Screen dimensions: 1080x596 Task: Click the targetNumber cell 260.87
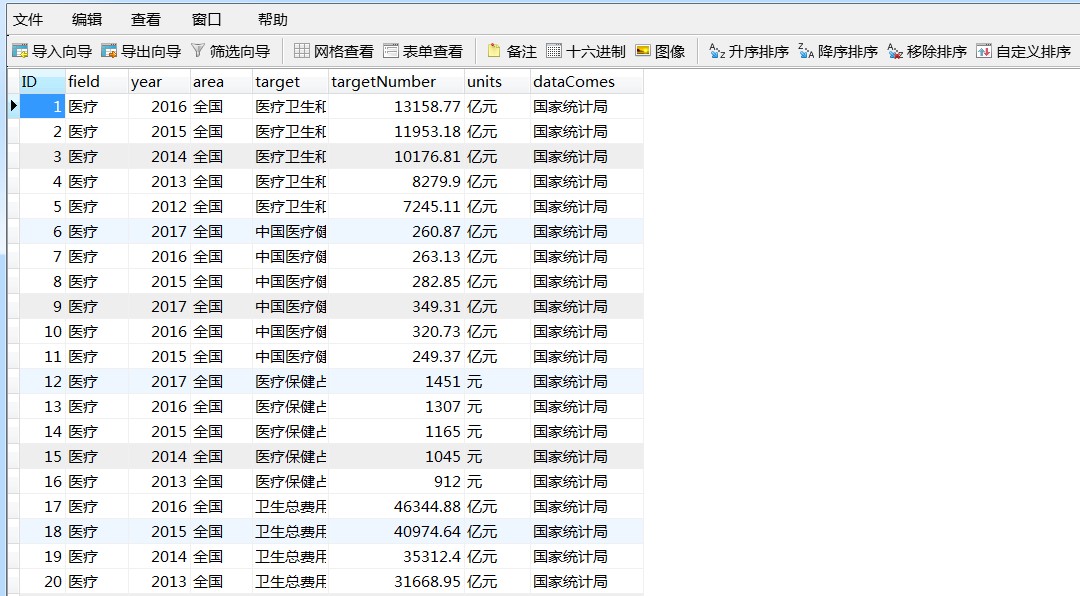pos(397,232)
